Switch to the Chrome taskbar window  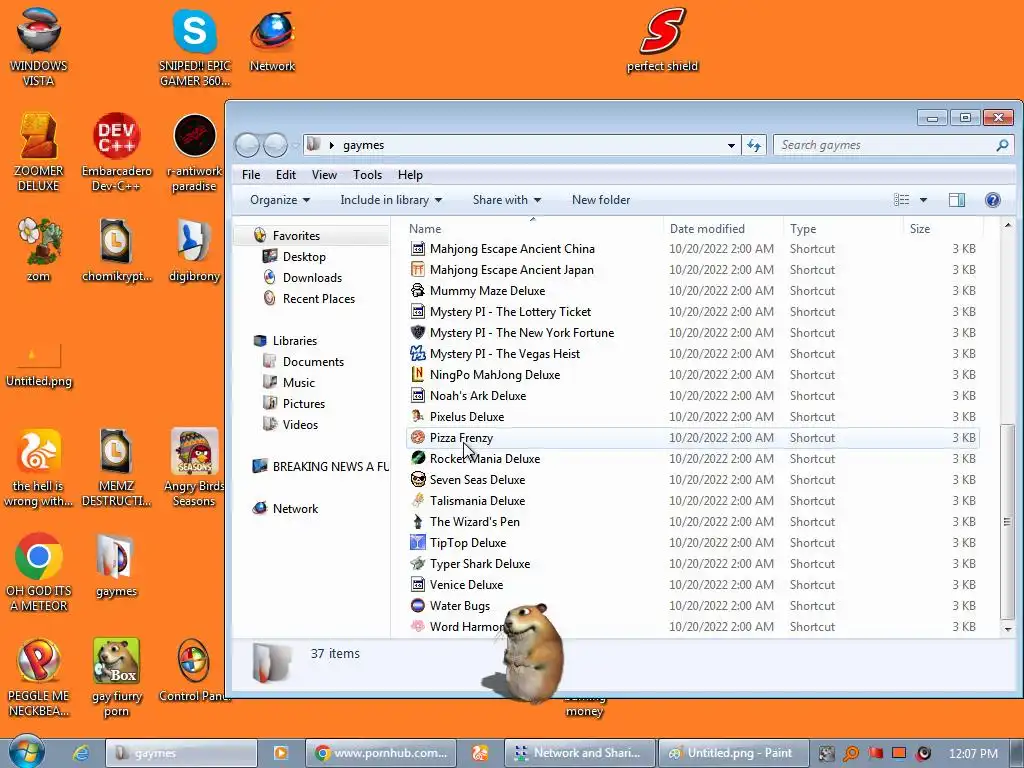coord(381,753)
